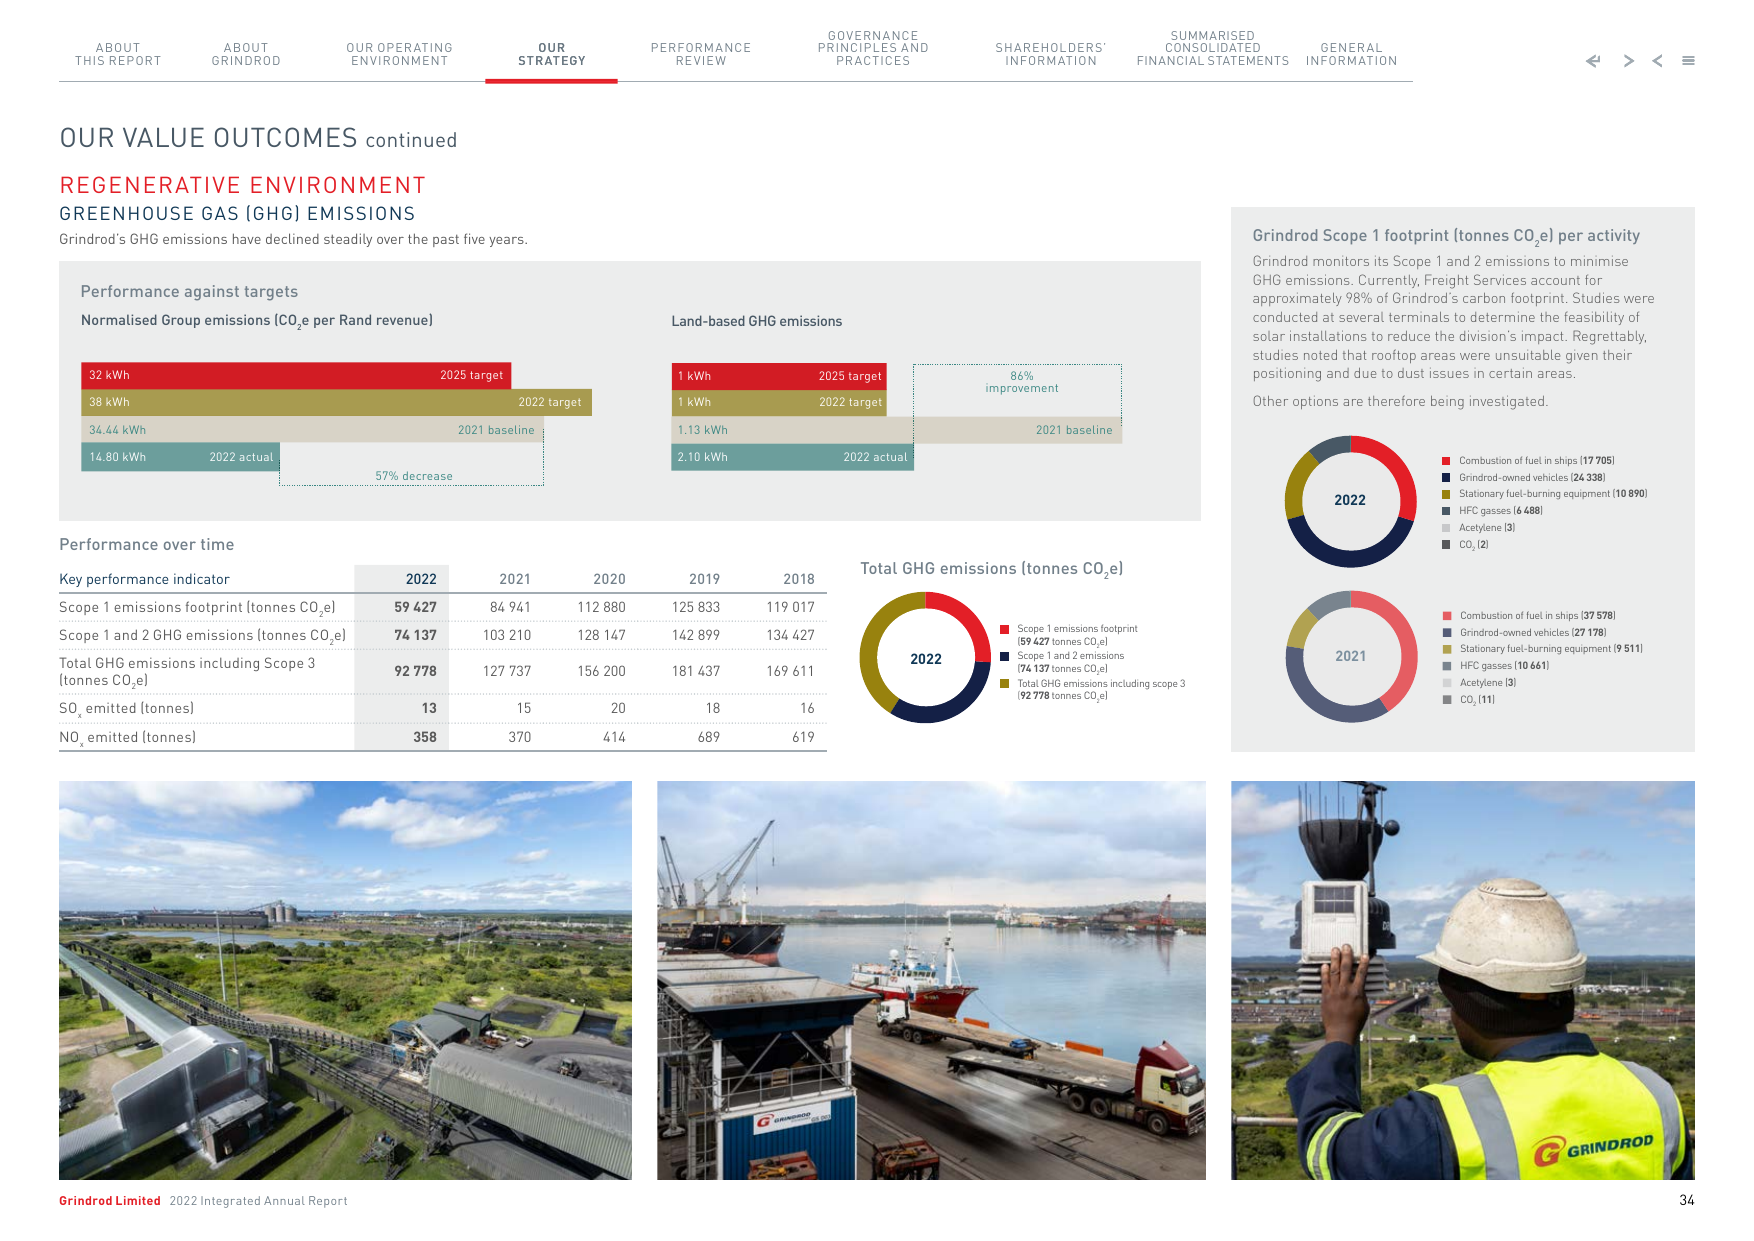1754x1241 pixels.
Task: Go to Shareholders' Information tab
Action: click(x=1051, y=54)
